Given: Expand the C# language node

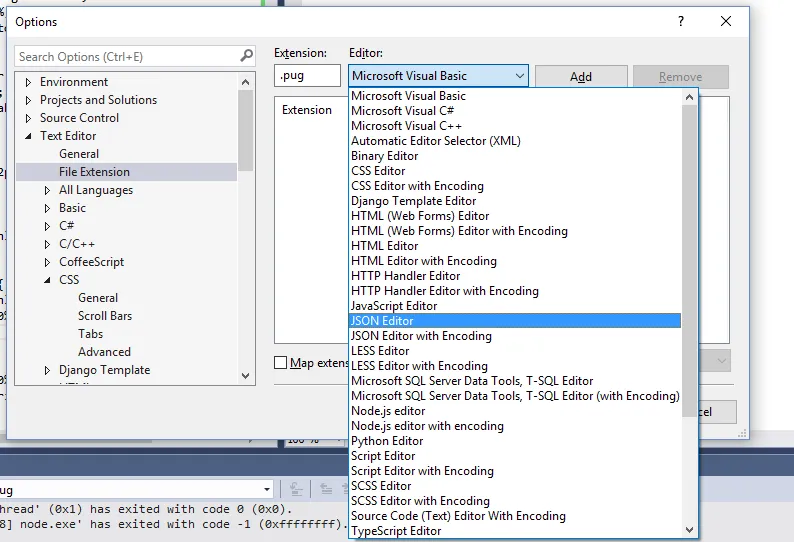Looking at the screenshot, I should click(x=47, y=226).
